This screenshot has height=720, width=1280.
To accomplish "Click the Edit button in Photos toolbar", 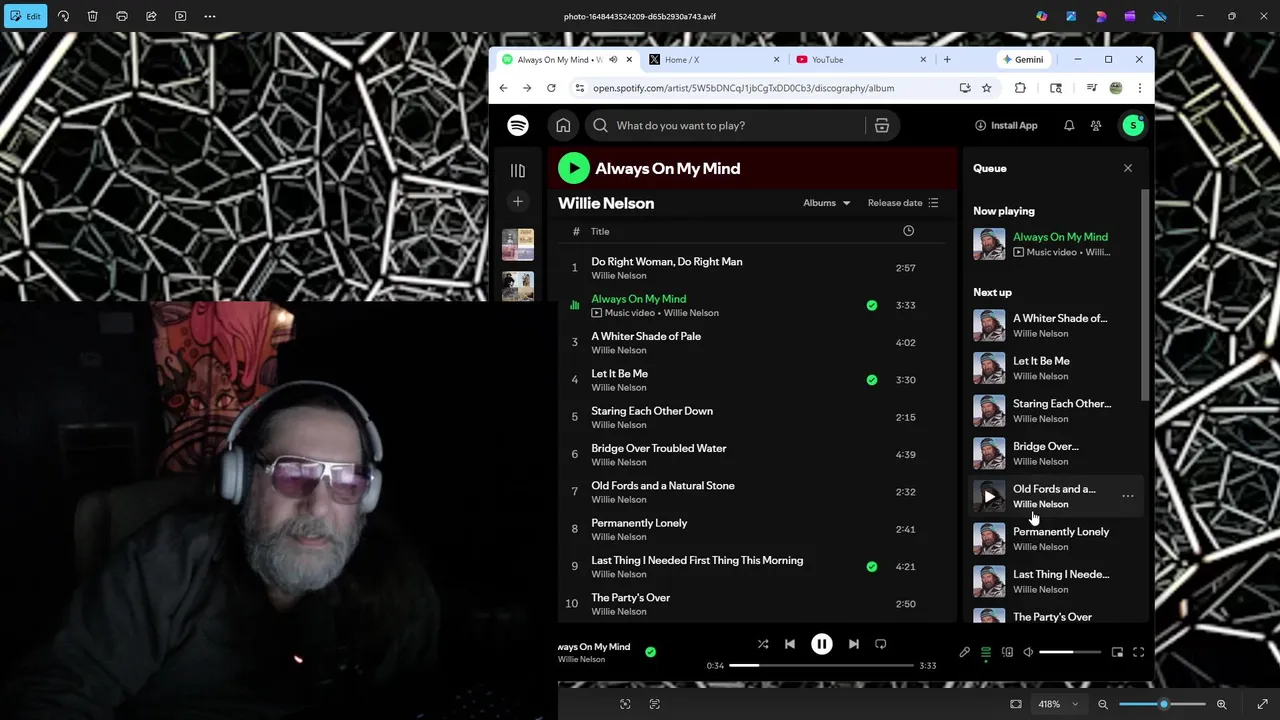I will click(26, 16).
